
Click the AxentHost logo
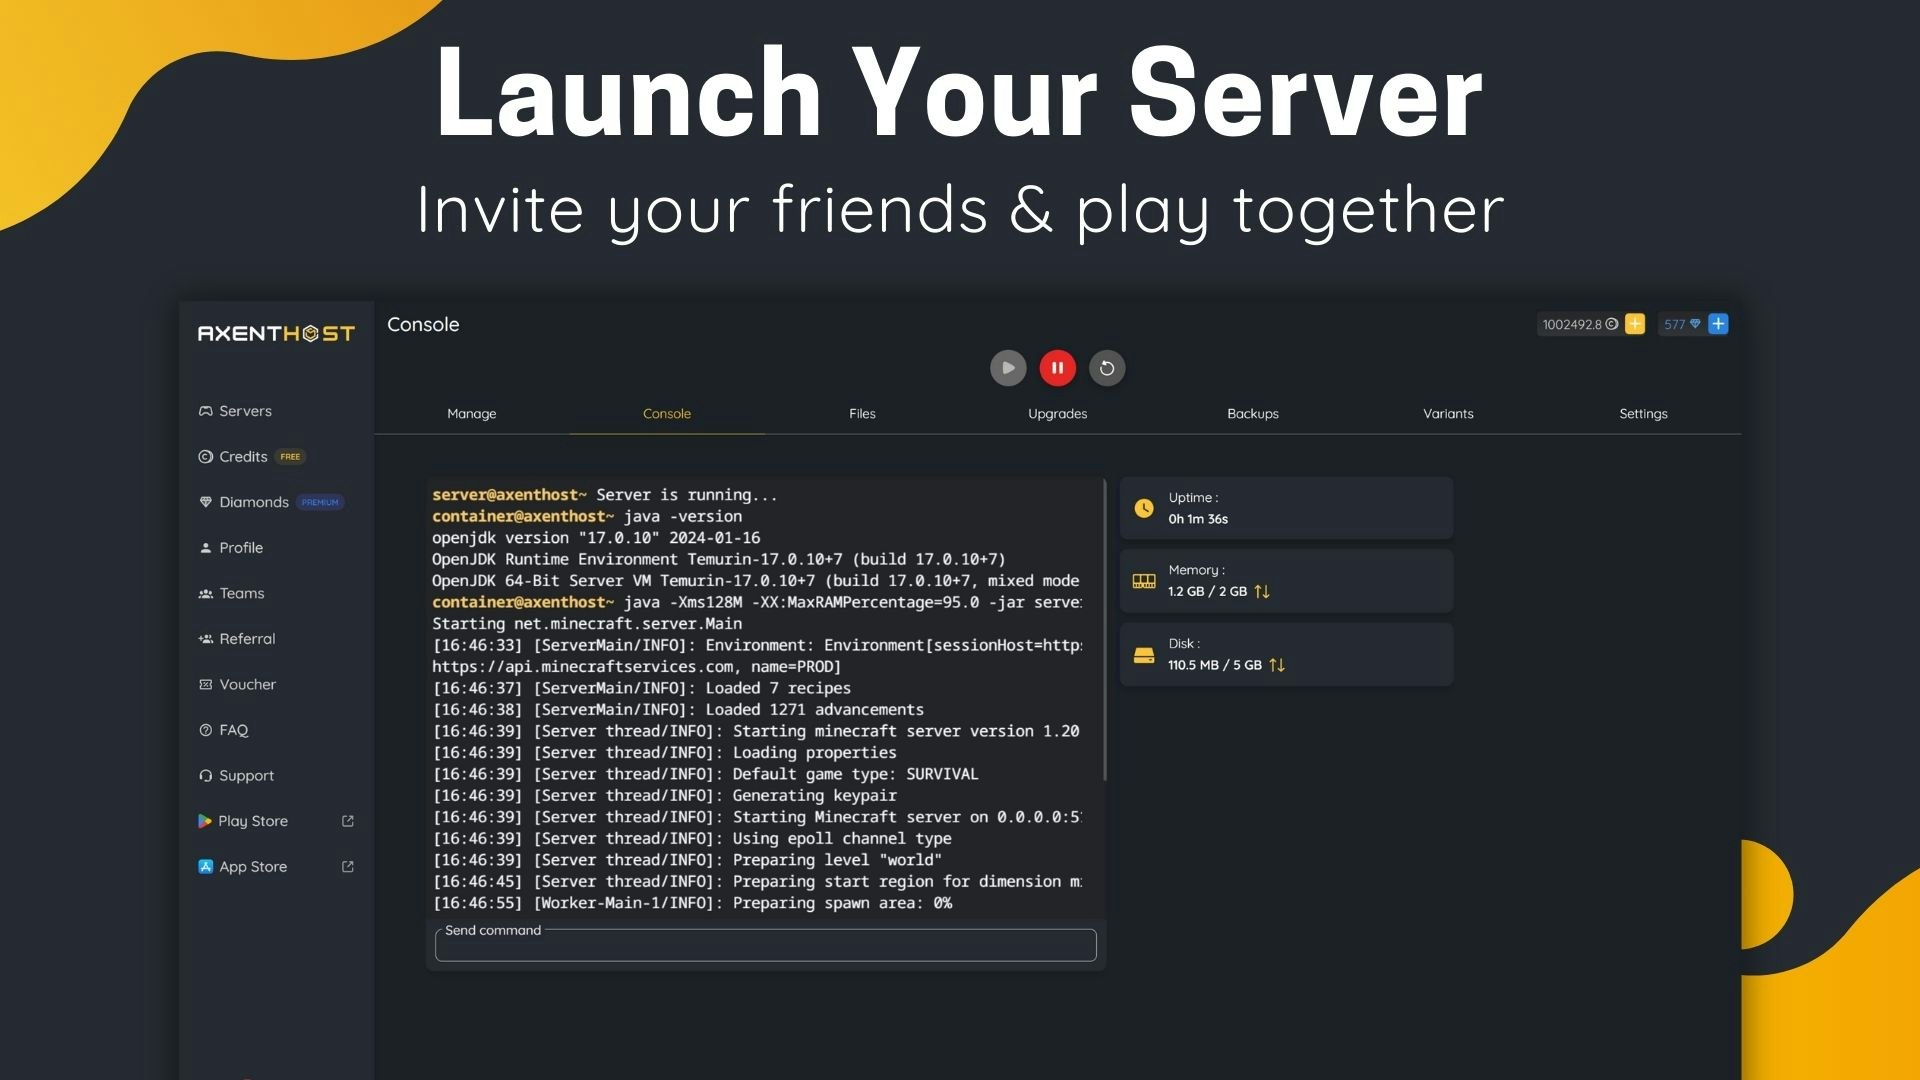point(276,333)
